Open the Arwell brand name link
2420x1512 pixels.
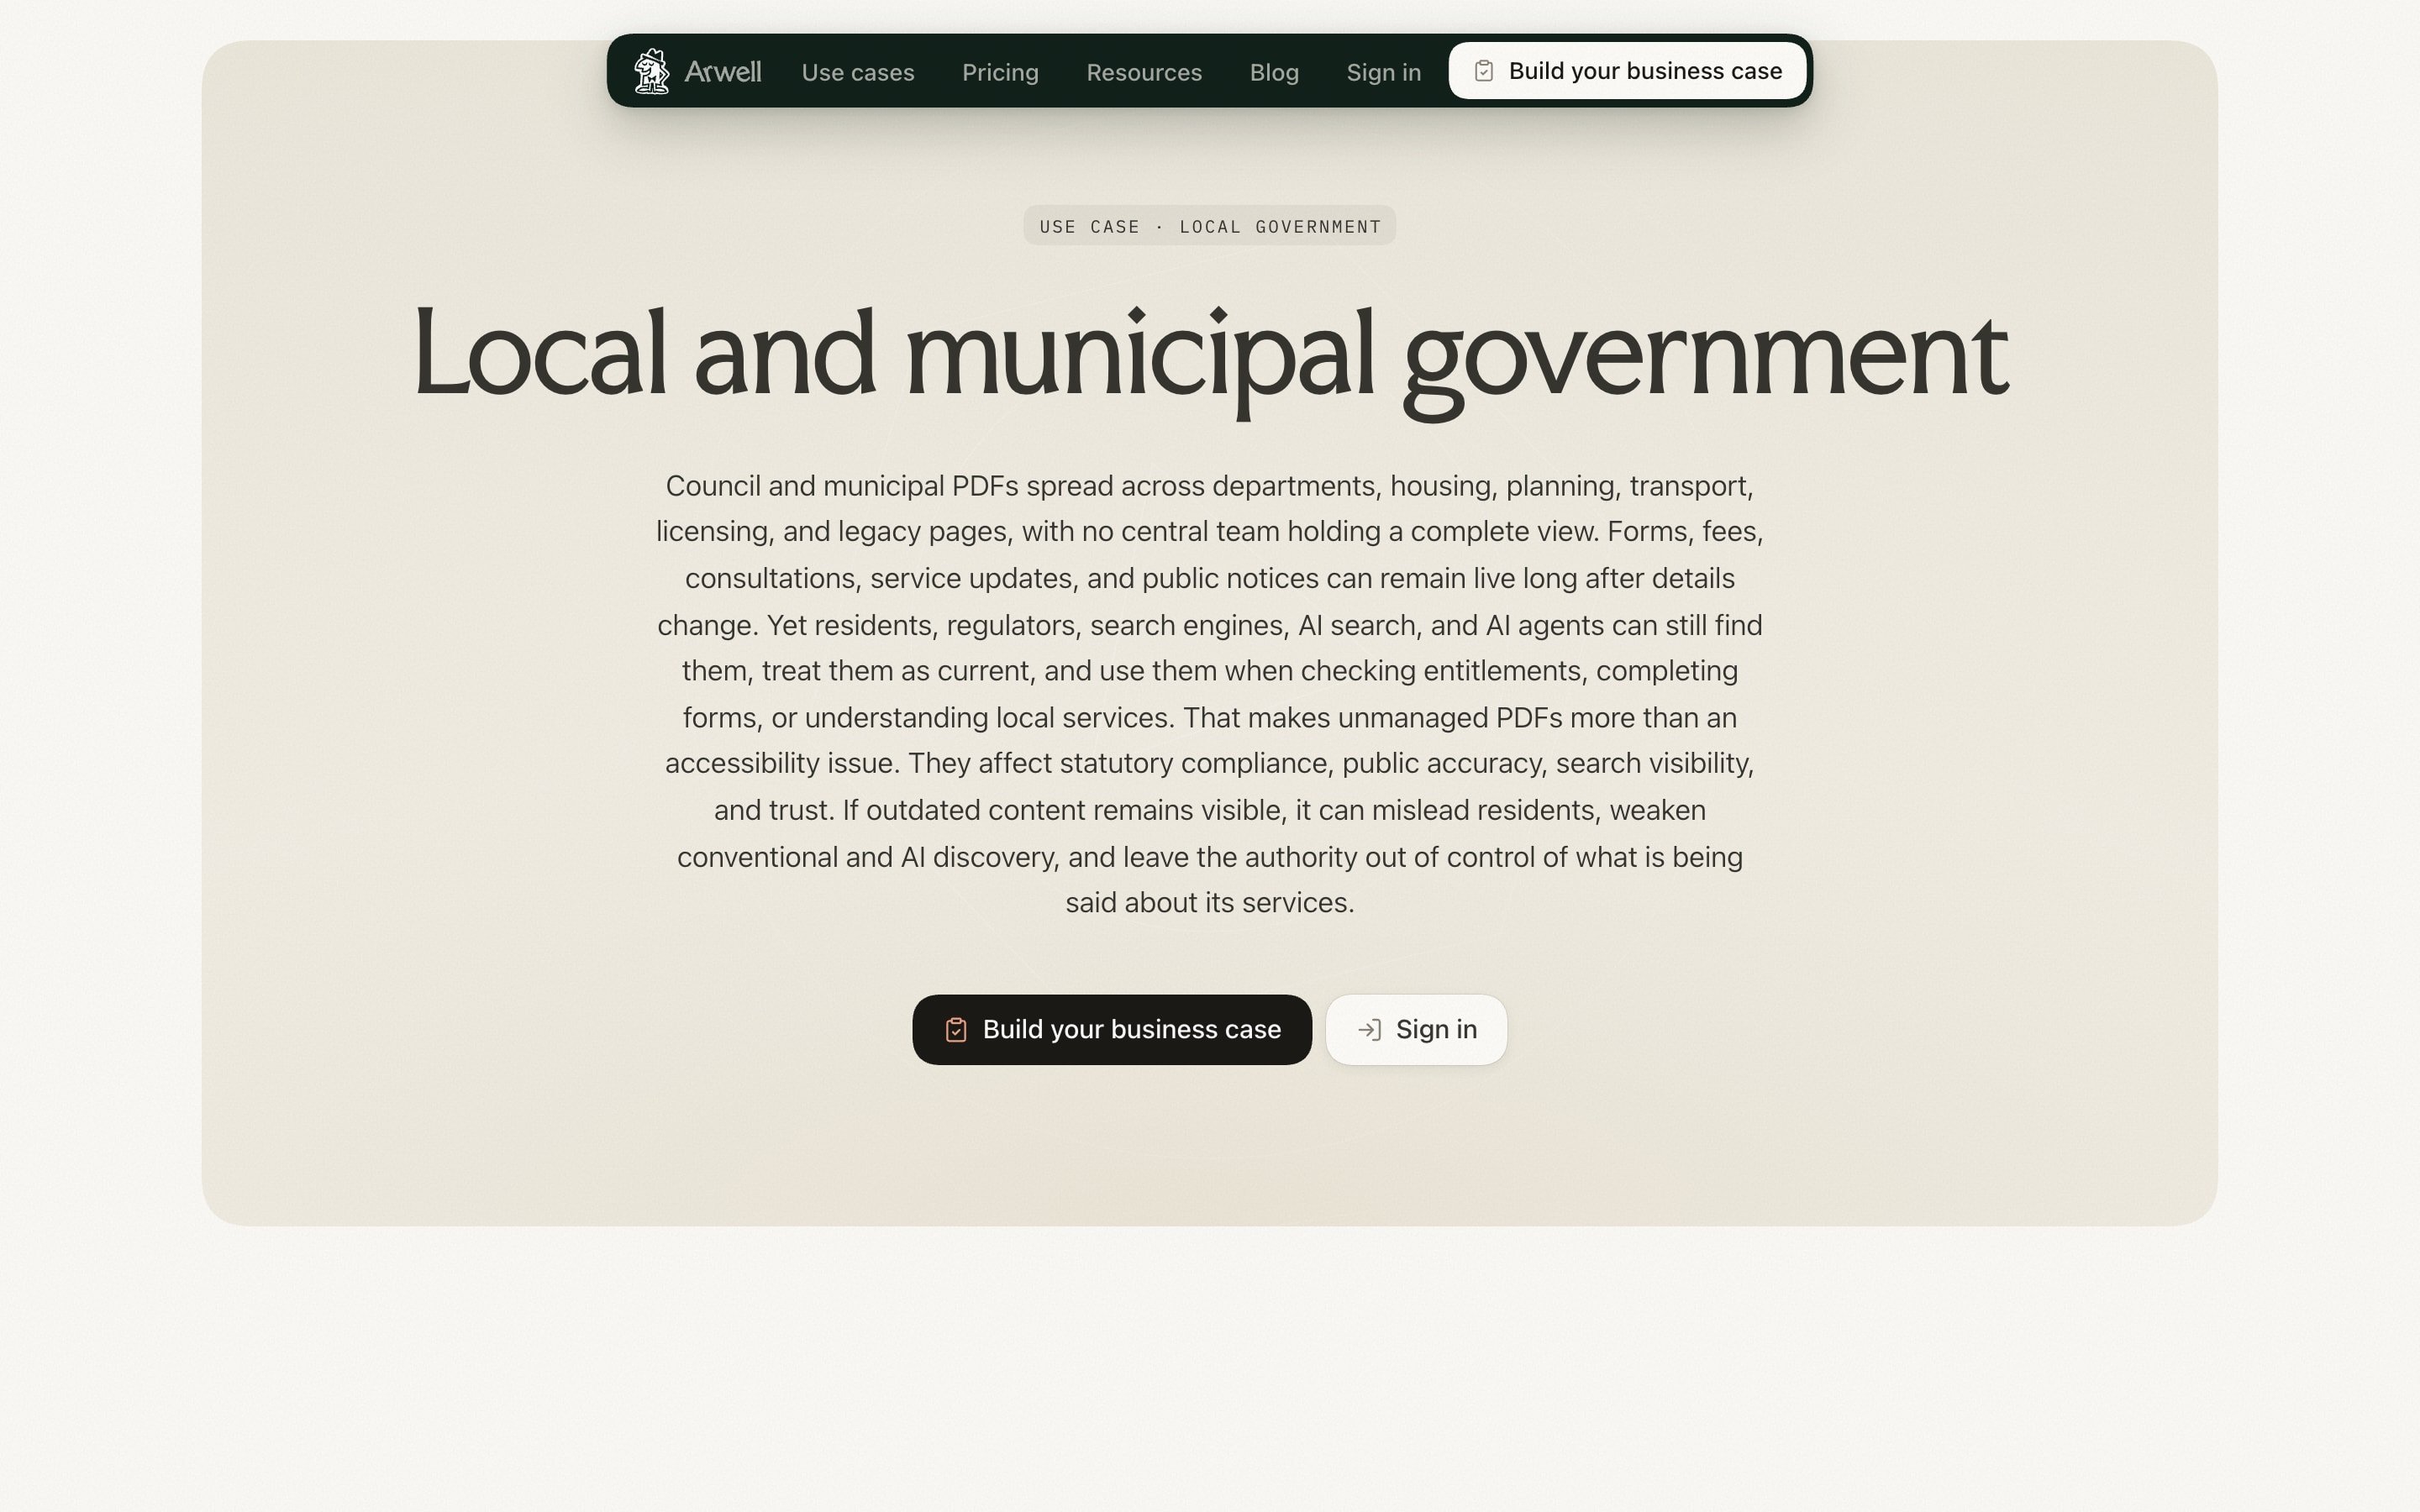point(723,72)
